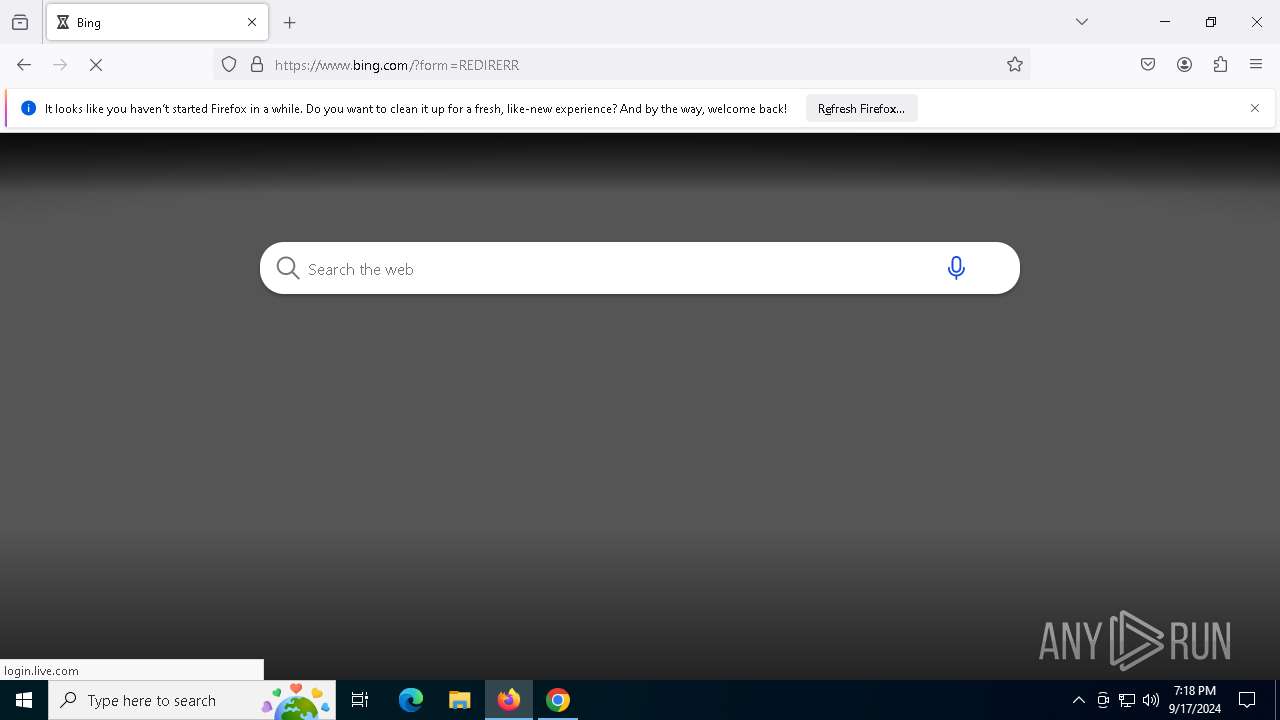Start voice search with microphone icon
1280x720 pixels.
pyautogui.click(x=956, y=268)
